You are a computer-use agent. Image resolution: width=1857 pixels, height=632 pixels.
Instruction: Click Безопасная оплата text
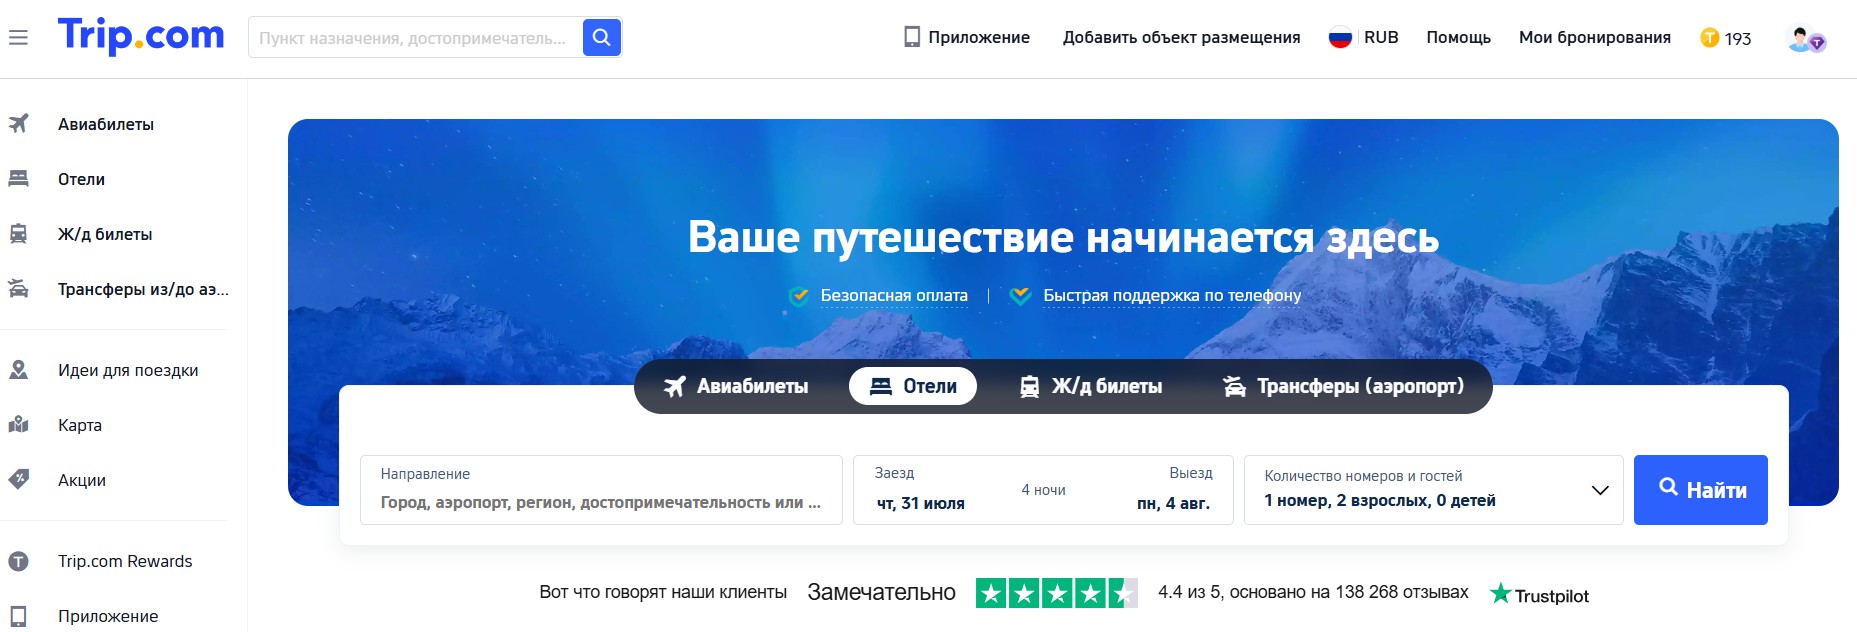point(894,295)
